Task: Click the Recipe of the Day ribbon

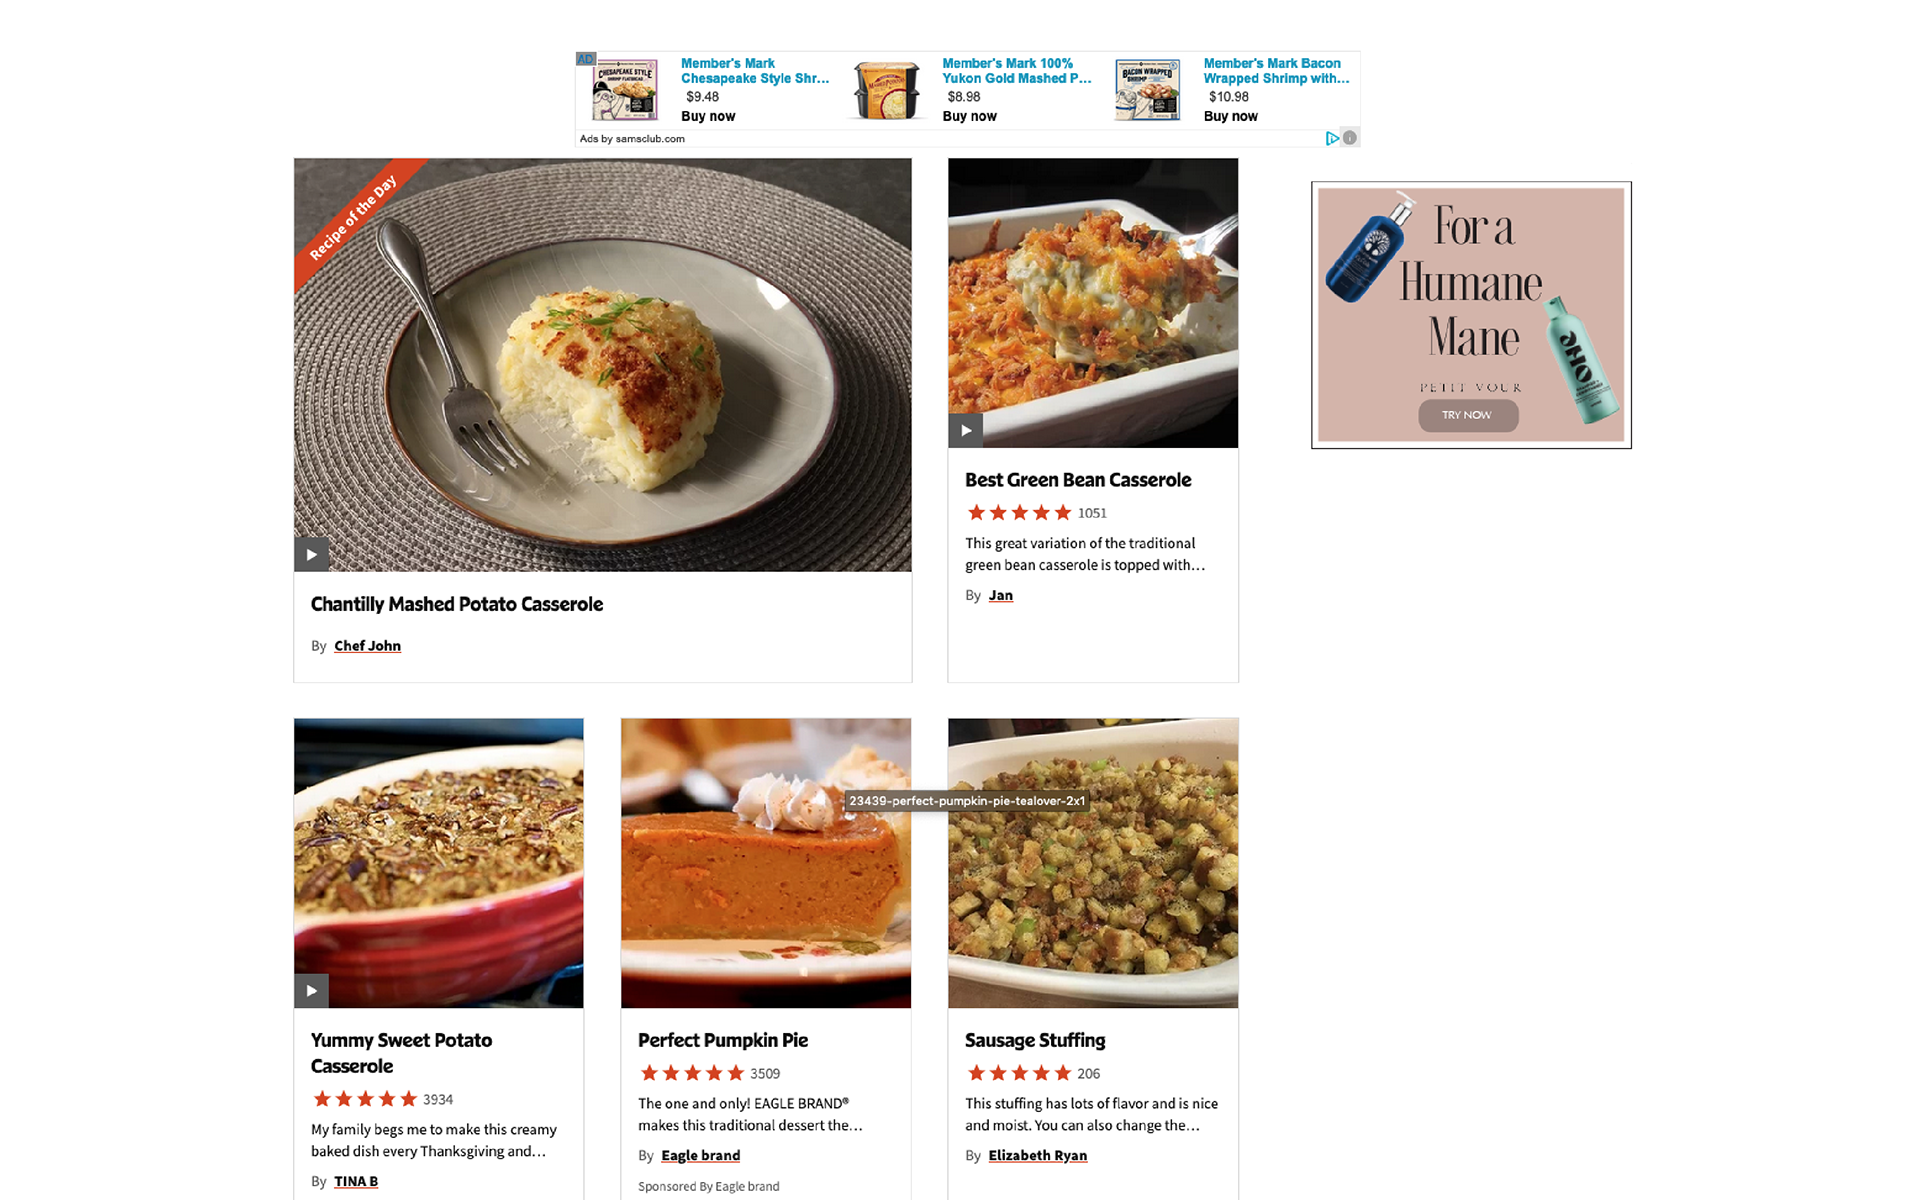Action: click(354, 217)
